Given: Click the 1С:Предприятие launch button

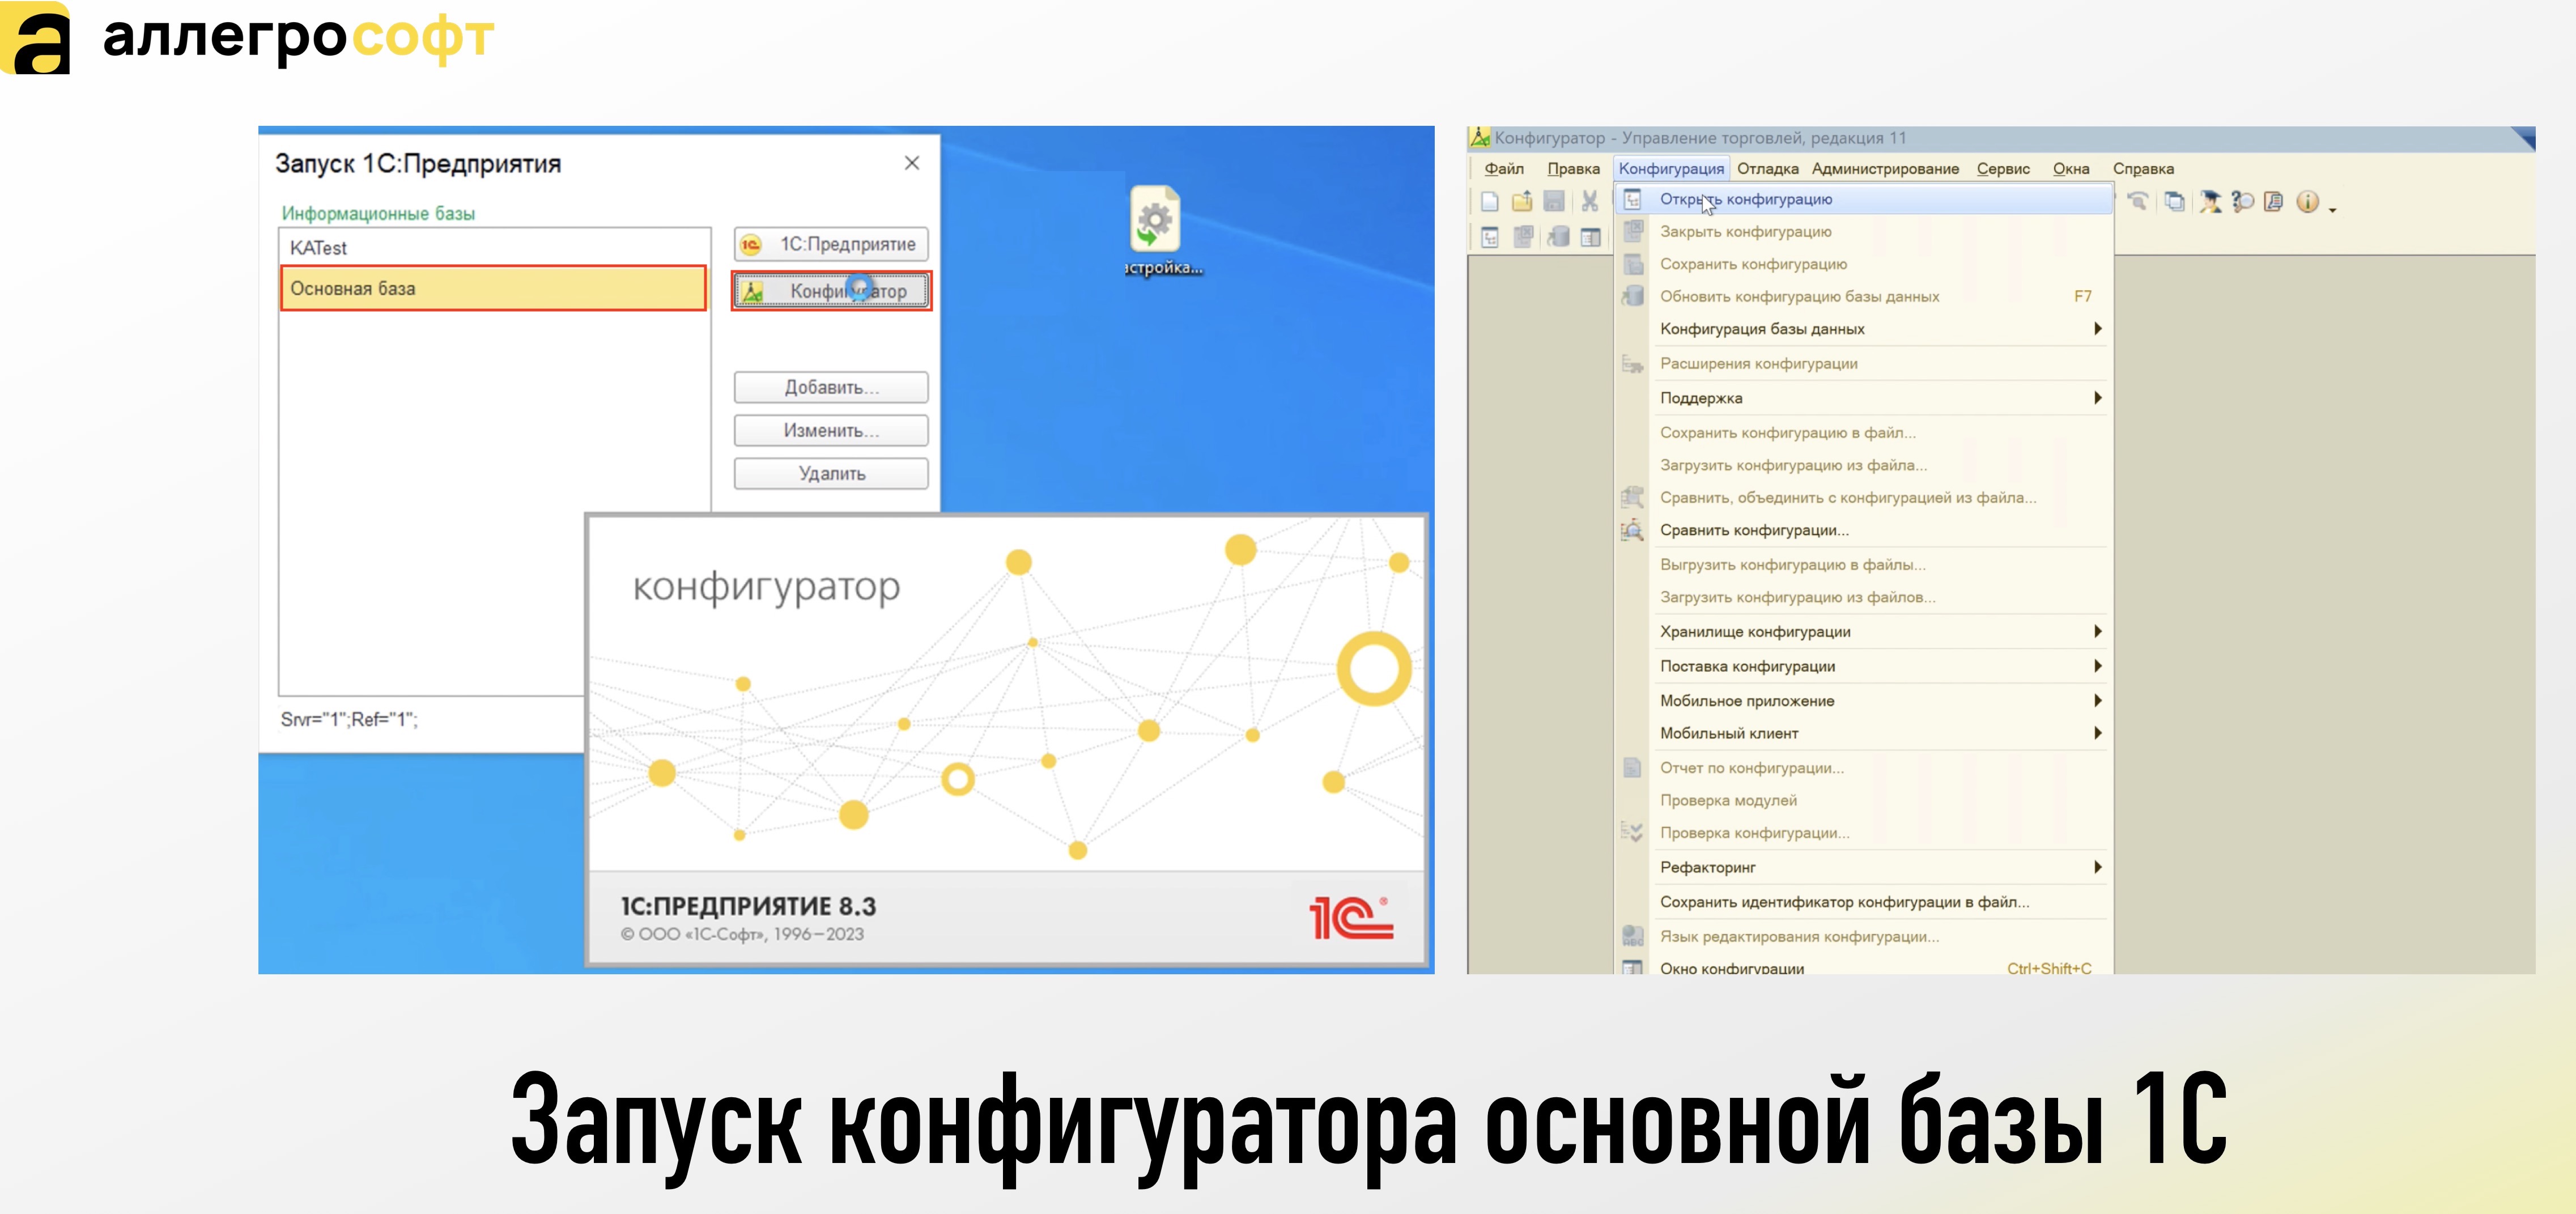Looking at the screenshot, I should [x=831, y=244].
